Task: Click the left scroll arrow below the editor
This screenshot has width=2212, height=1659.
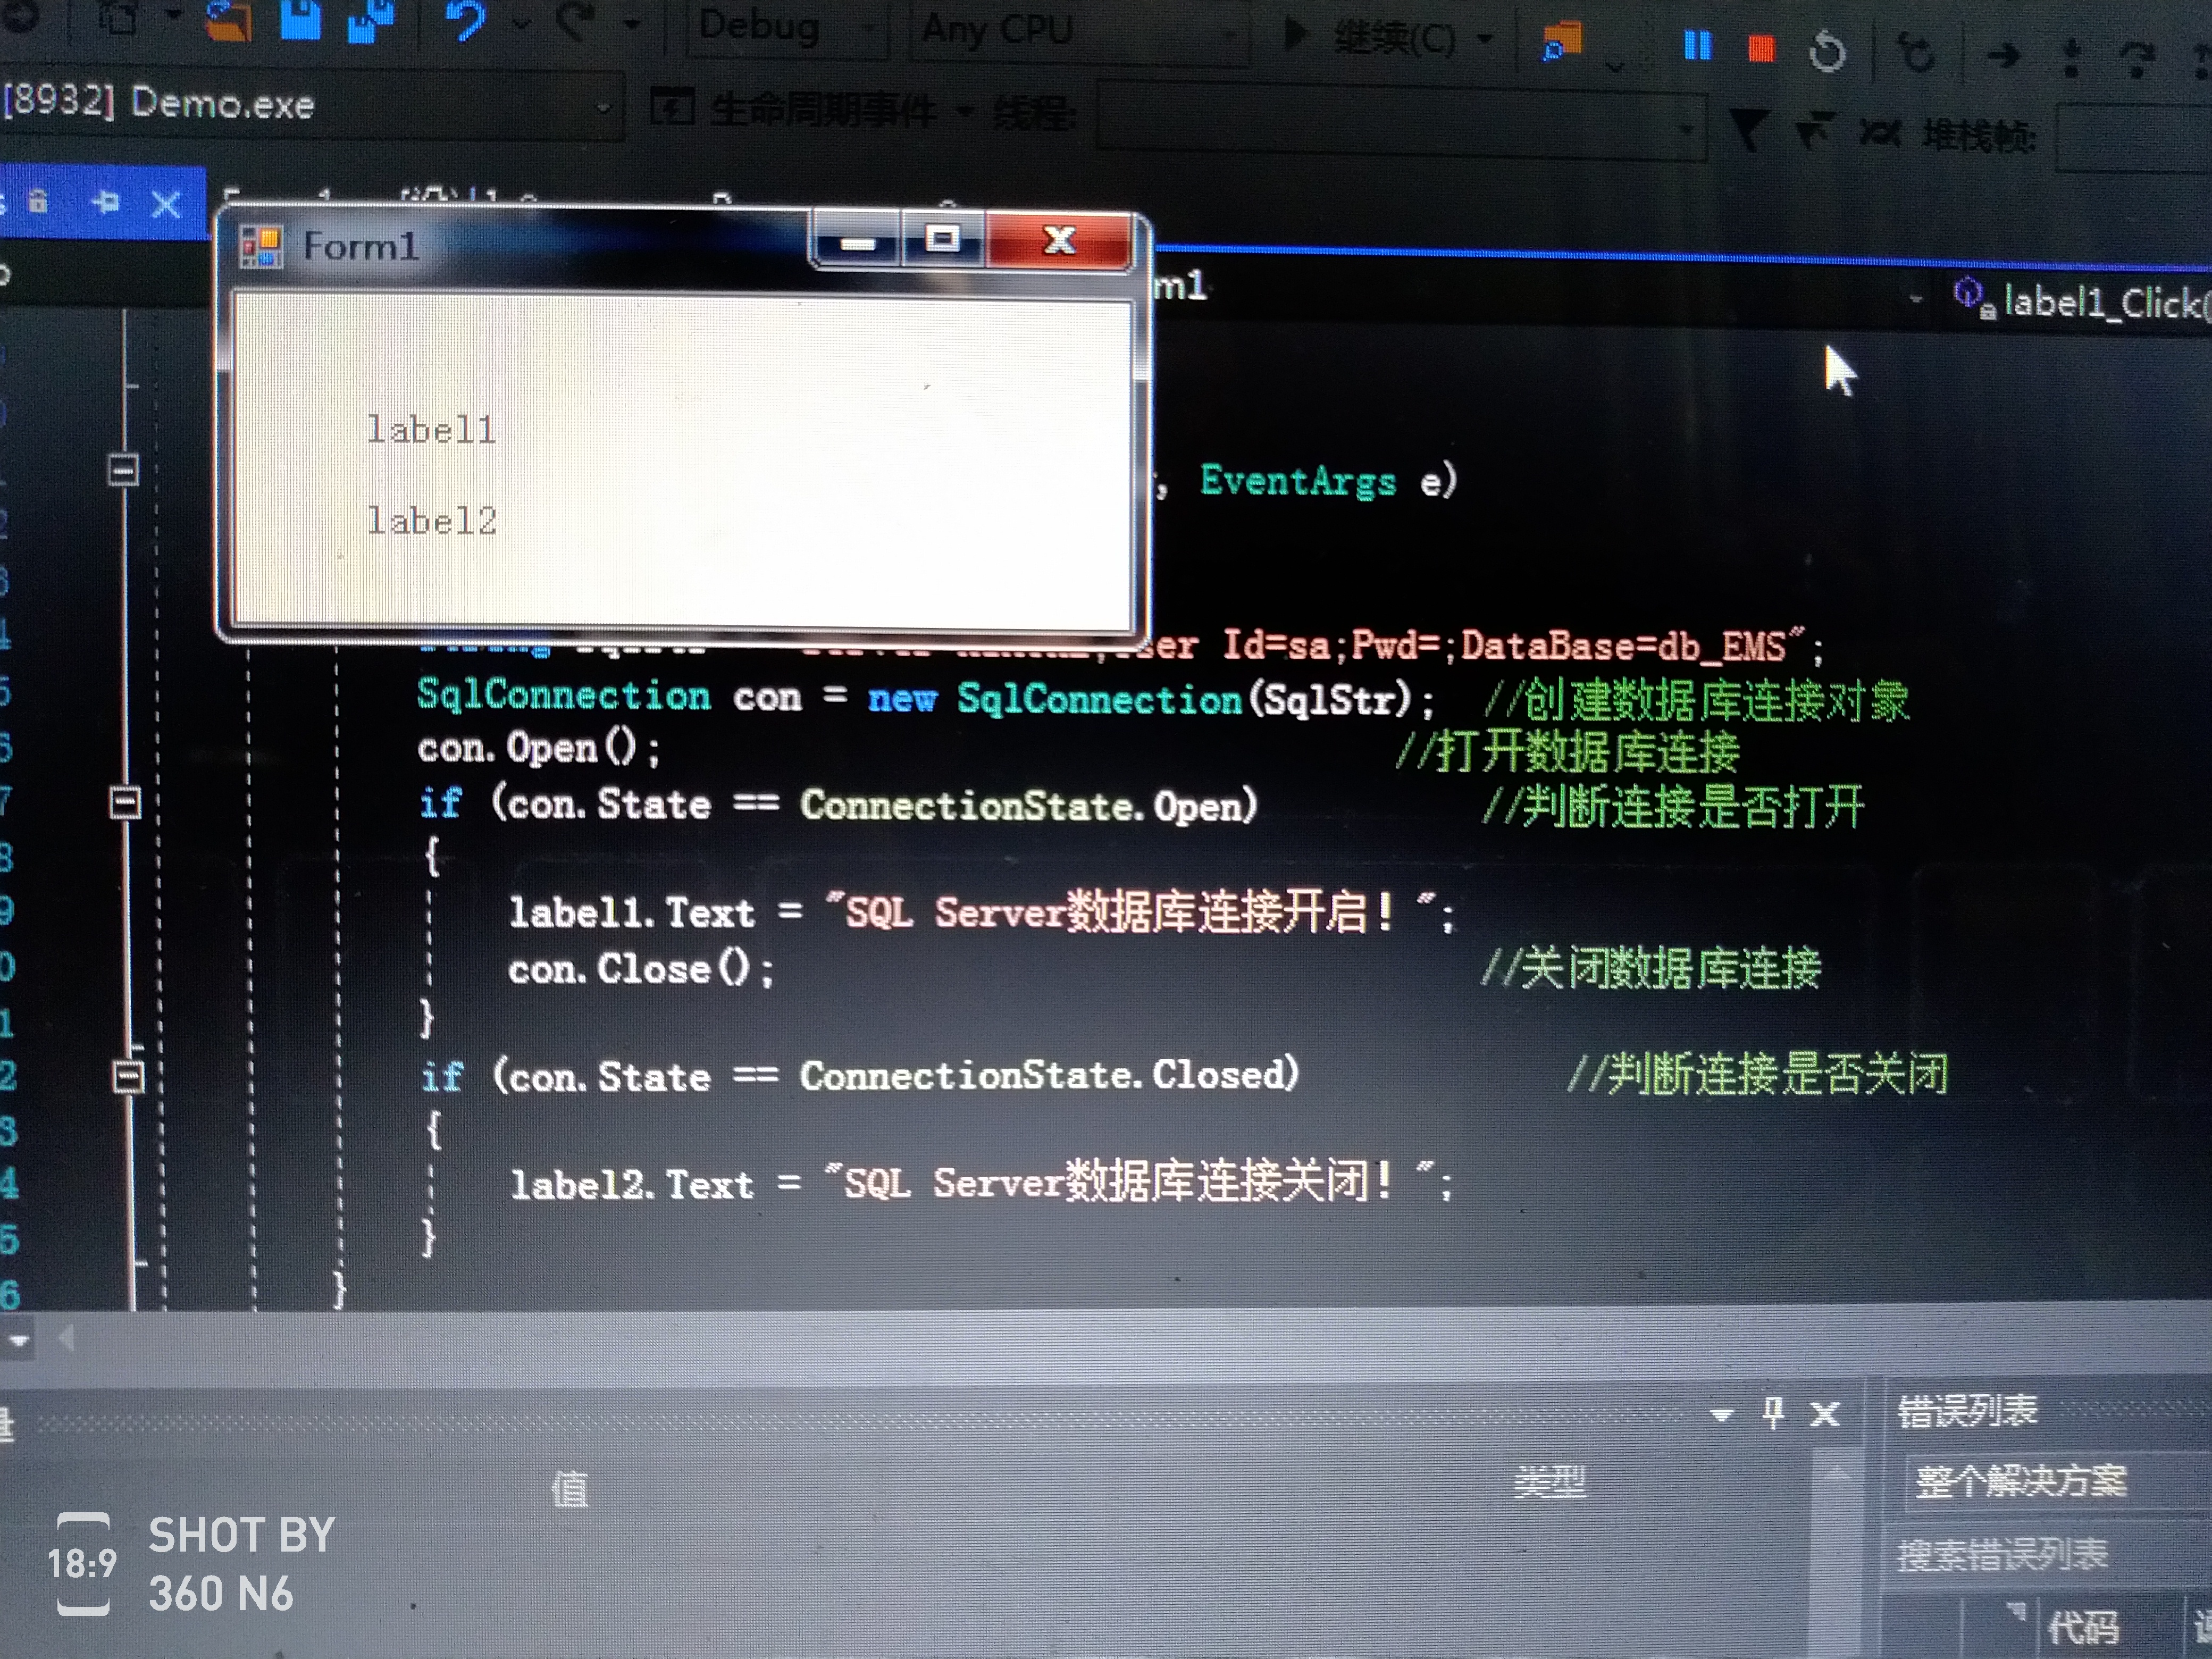Action: pos(67,1338)
